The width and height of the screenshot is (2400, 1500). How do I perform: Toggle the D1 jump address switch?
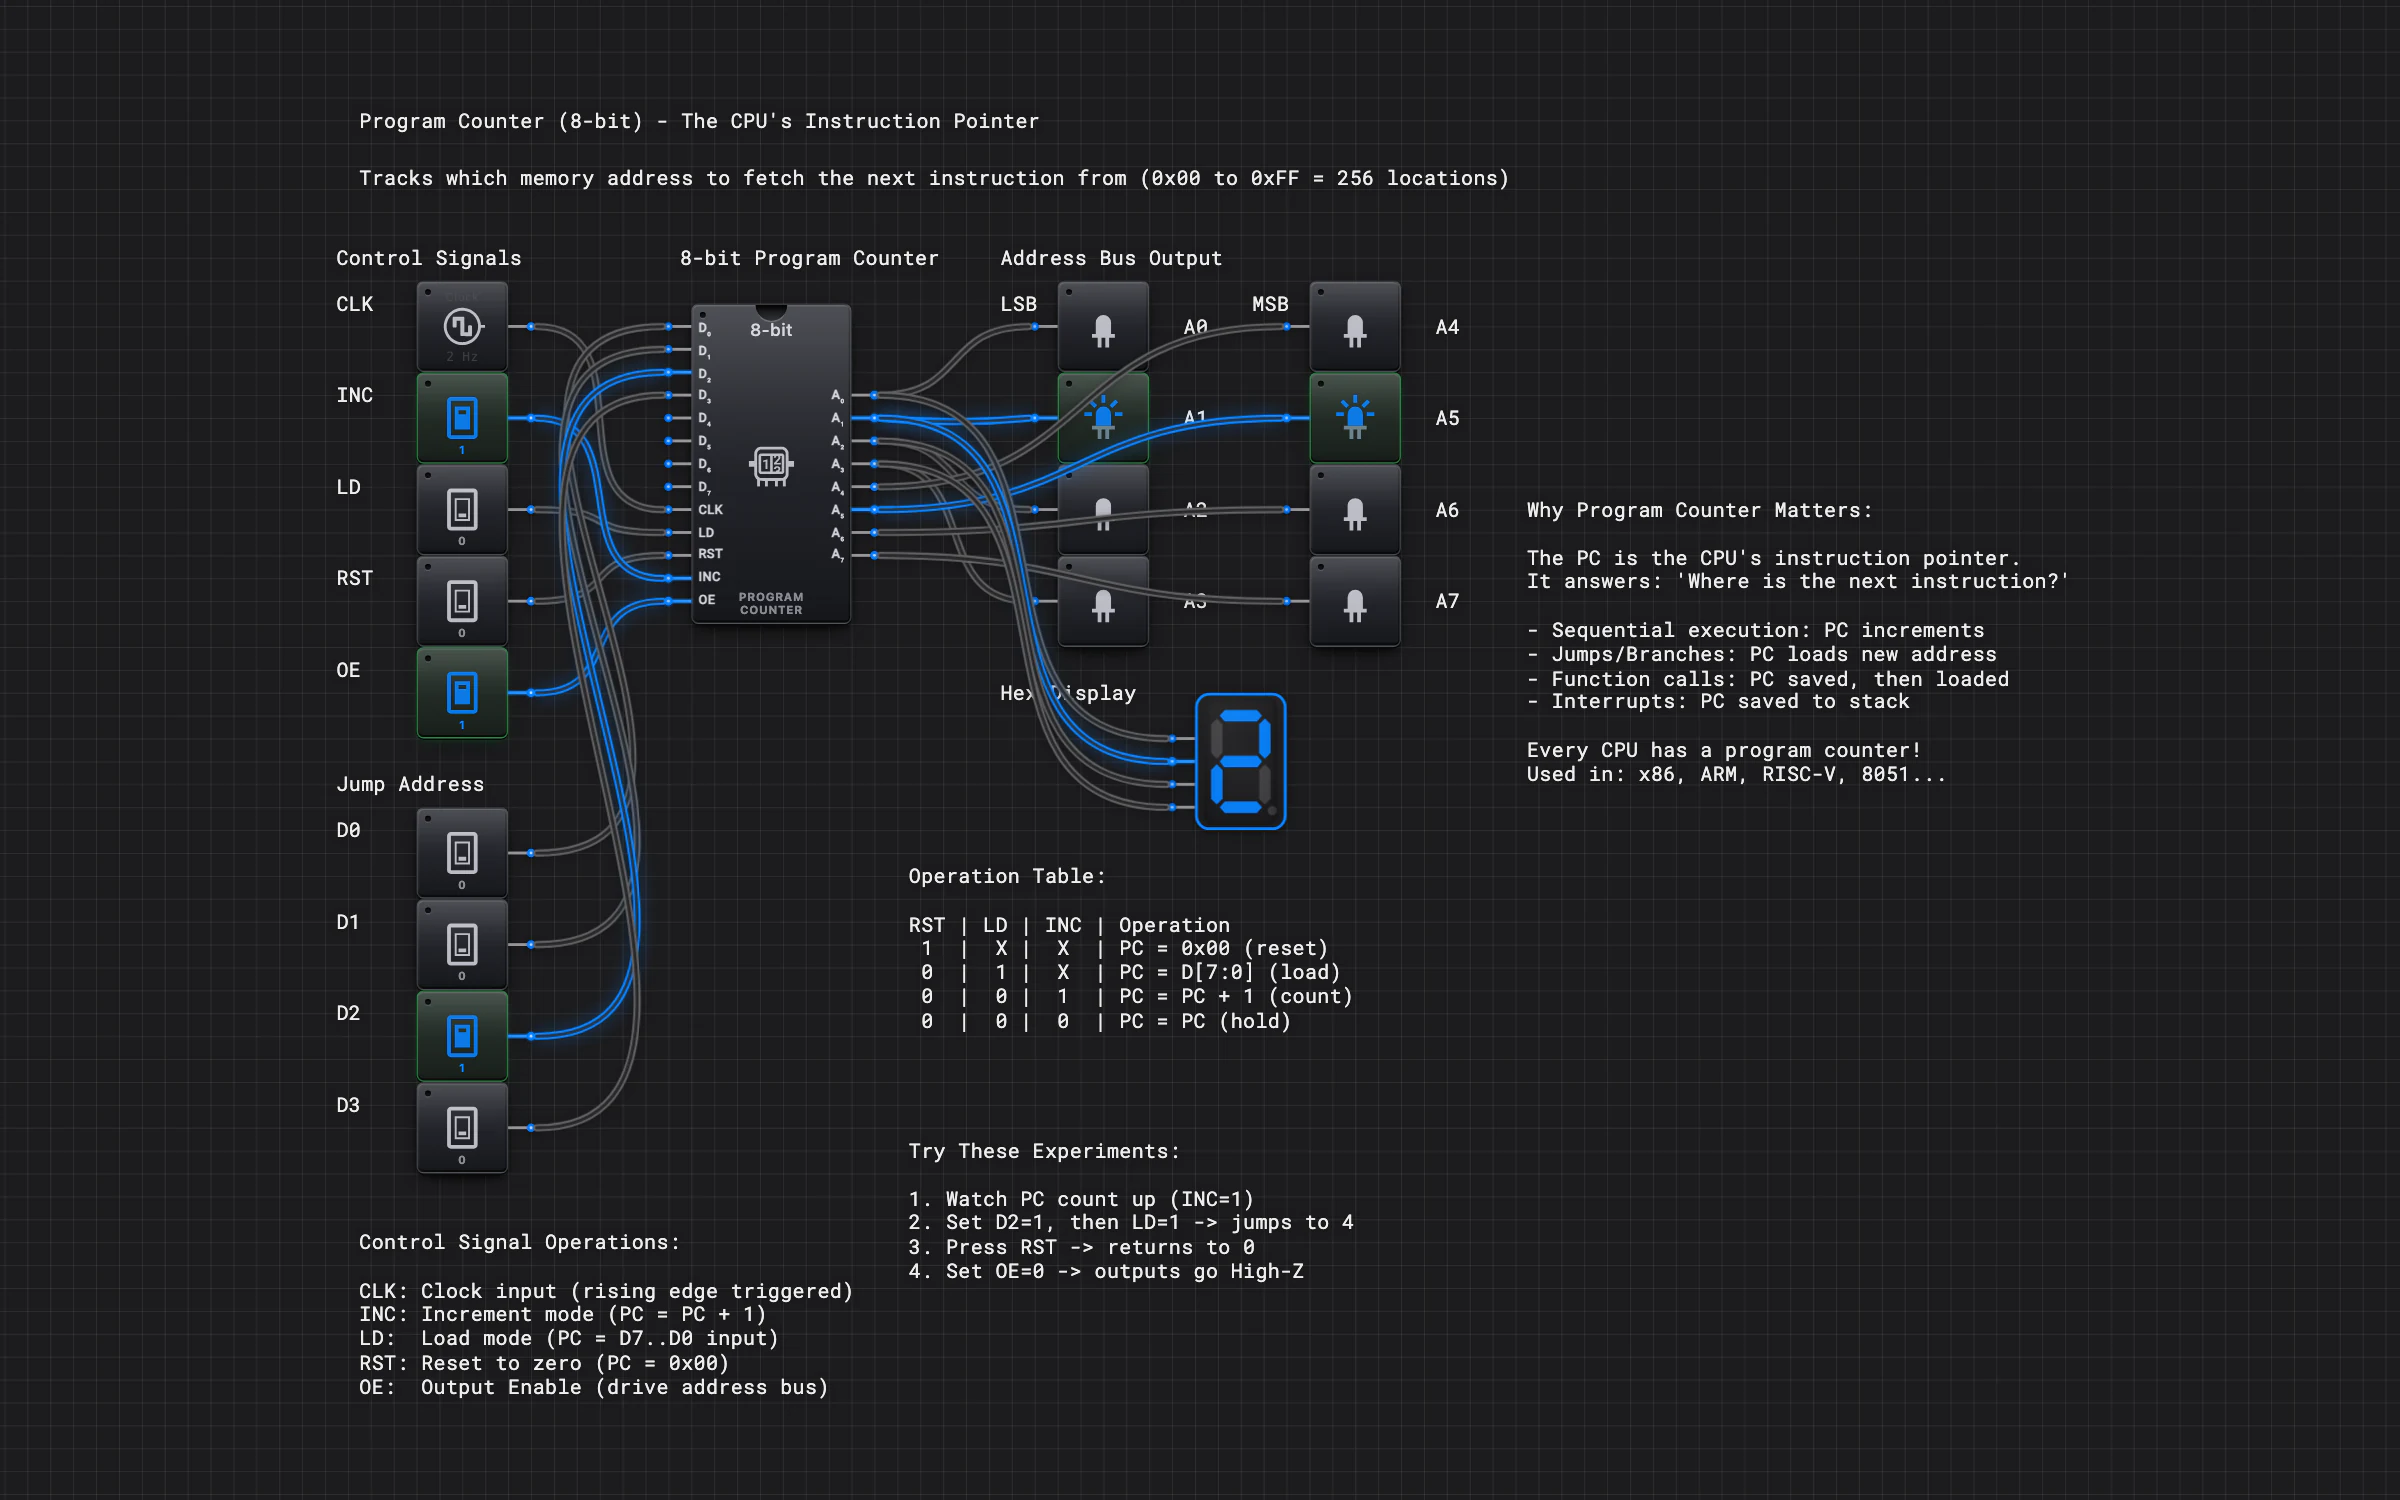pyautogui.click(x=462, y=945)
